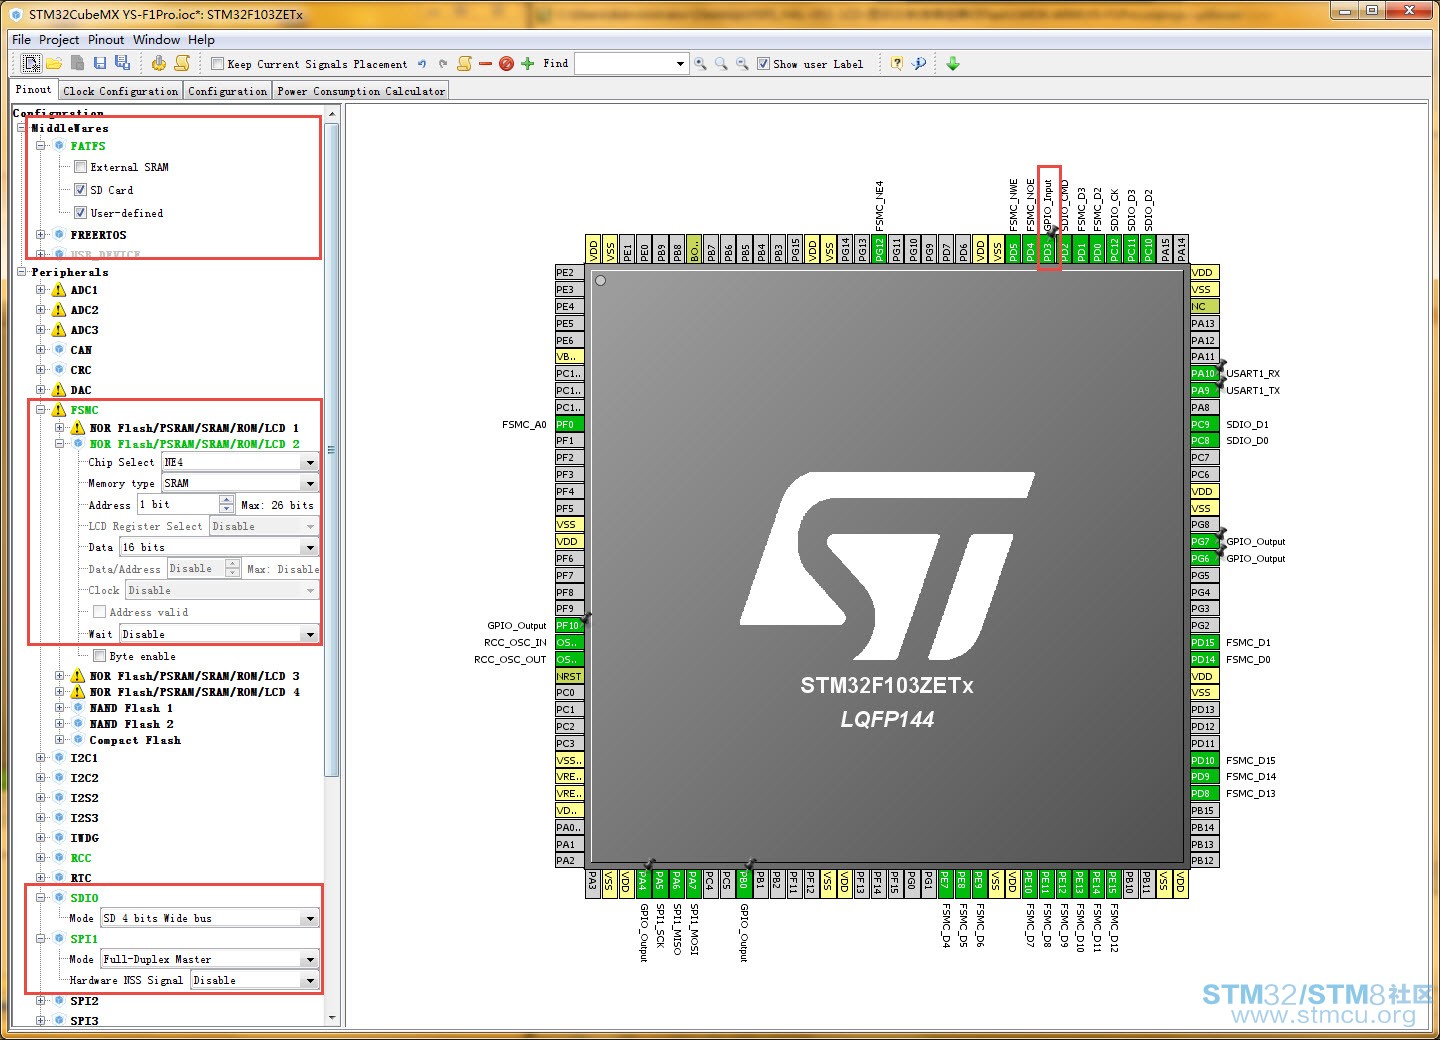
Task: Switch to the Clock Configuration tab
Action: [x=120, y=91]
